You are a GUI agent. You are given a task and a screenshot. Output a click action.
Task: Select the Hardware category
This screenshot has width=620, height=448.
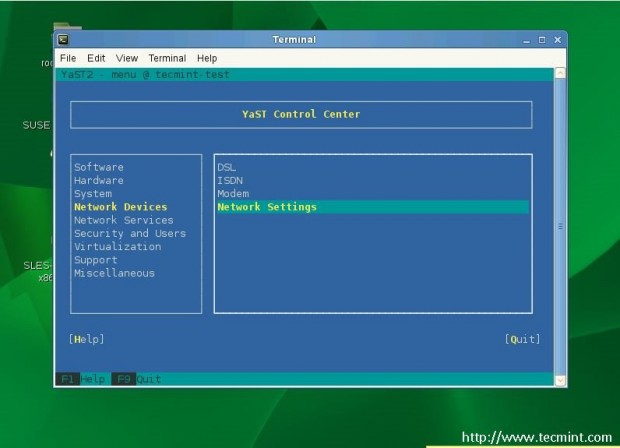pyautogui.click(x=99, y=181)
